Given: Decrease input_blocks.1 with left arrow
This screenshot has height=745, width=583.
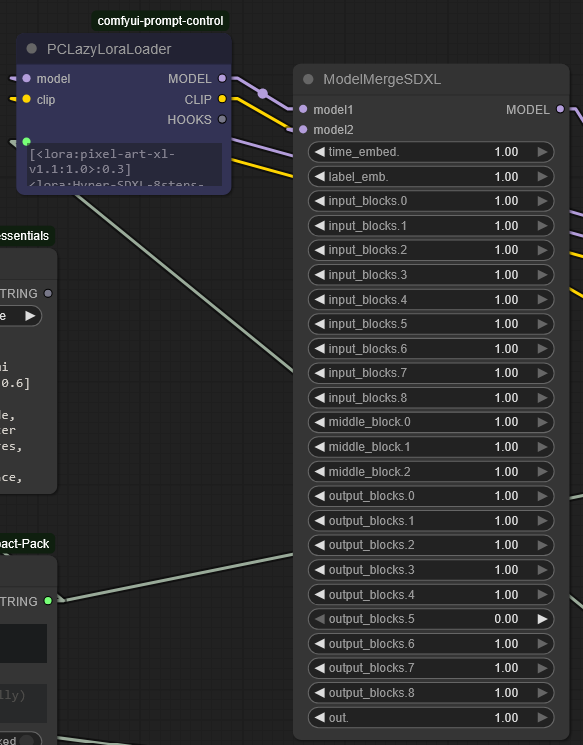Looking at the screenshot, I should pyautogui.click(x=319, y=226).
